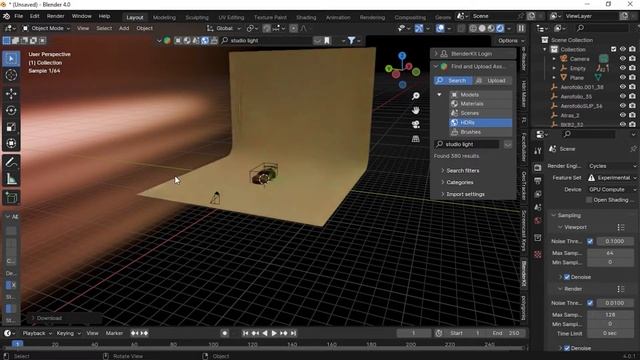Choose the Rotate tool
640x360 pixels.
[11, 110]
